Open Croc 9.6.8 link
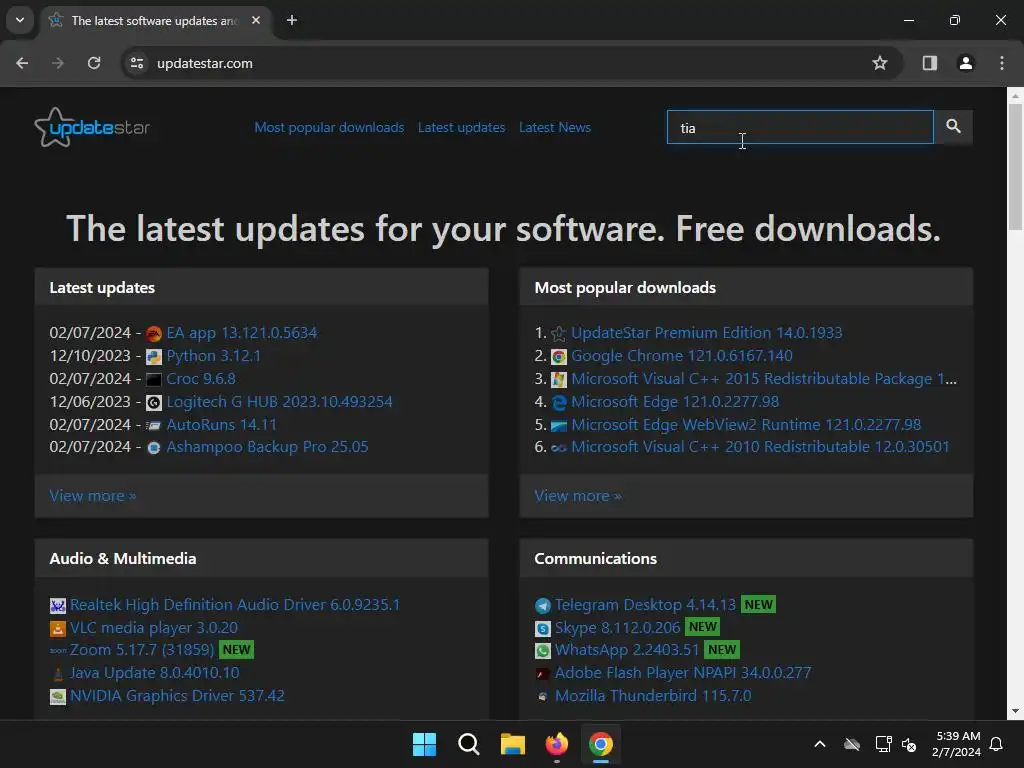This screenshot has width=1024, height=768. 201,378
